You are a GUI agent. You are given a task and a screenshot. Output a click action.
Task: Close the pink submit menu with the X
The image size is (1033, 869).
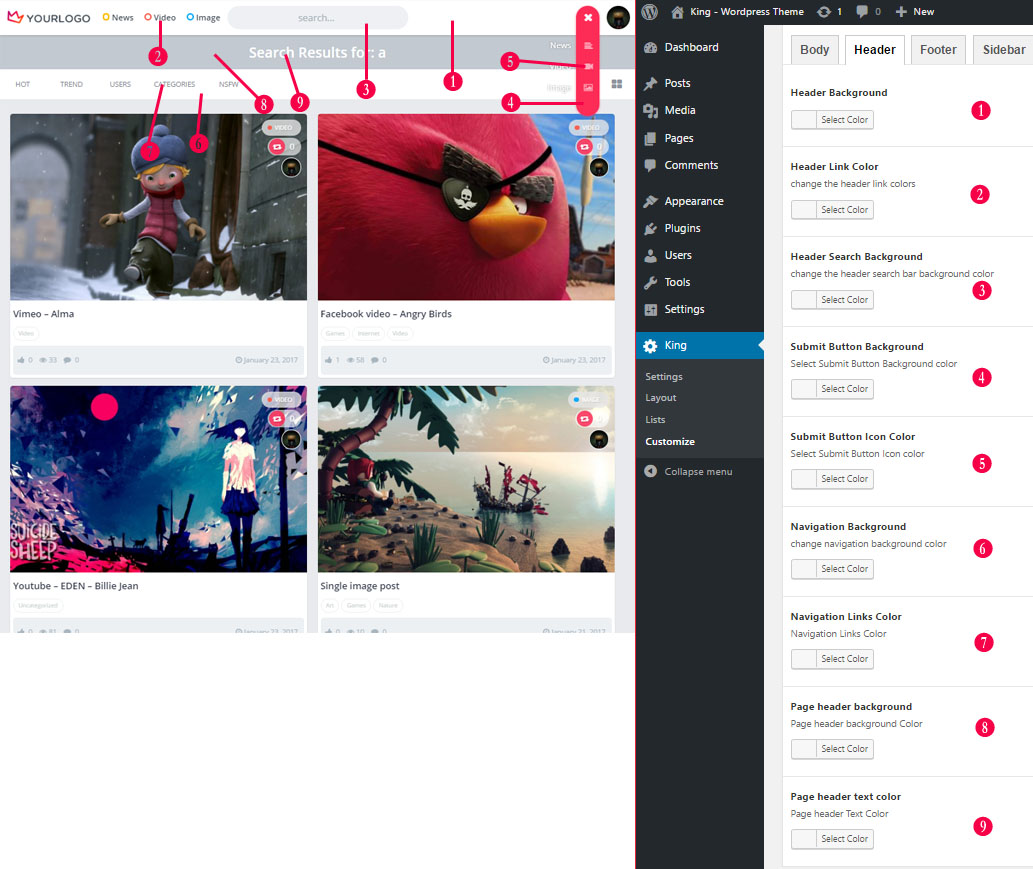pos(588,18)
